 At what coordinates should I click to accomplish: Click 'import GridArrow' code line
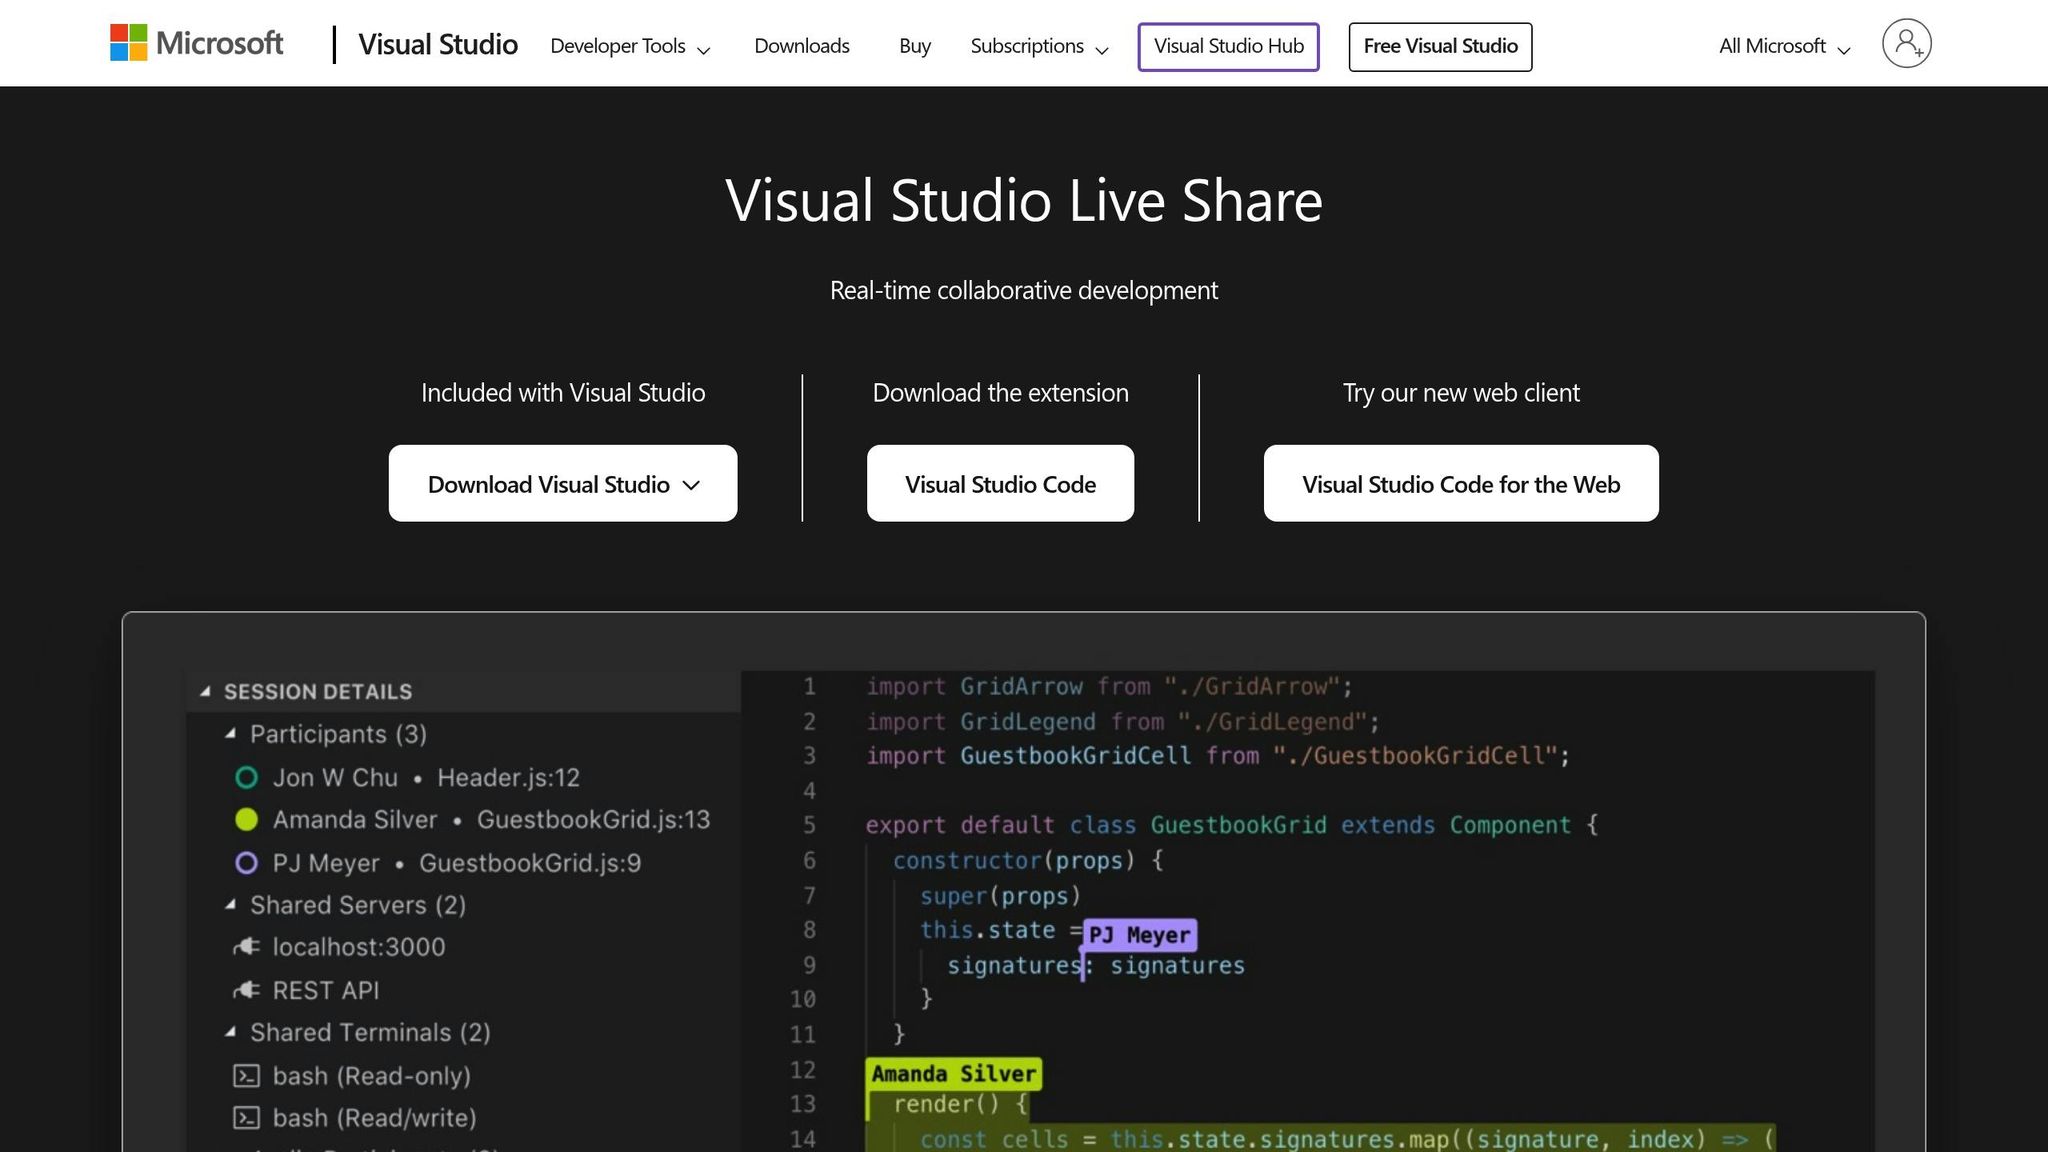pos(1109,687)
